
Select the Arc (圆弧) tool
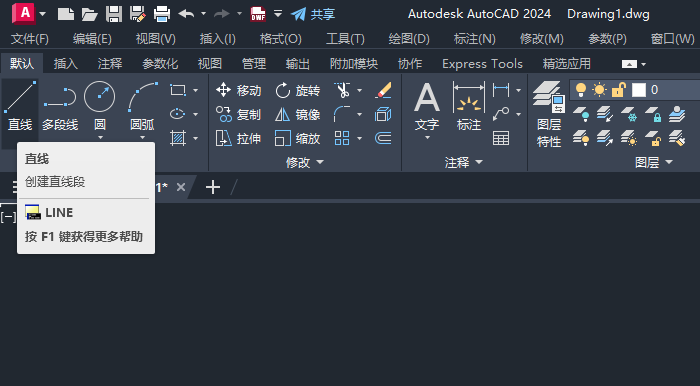(142, 106)
